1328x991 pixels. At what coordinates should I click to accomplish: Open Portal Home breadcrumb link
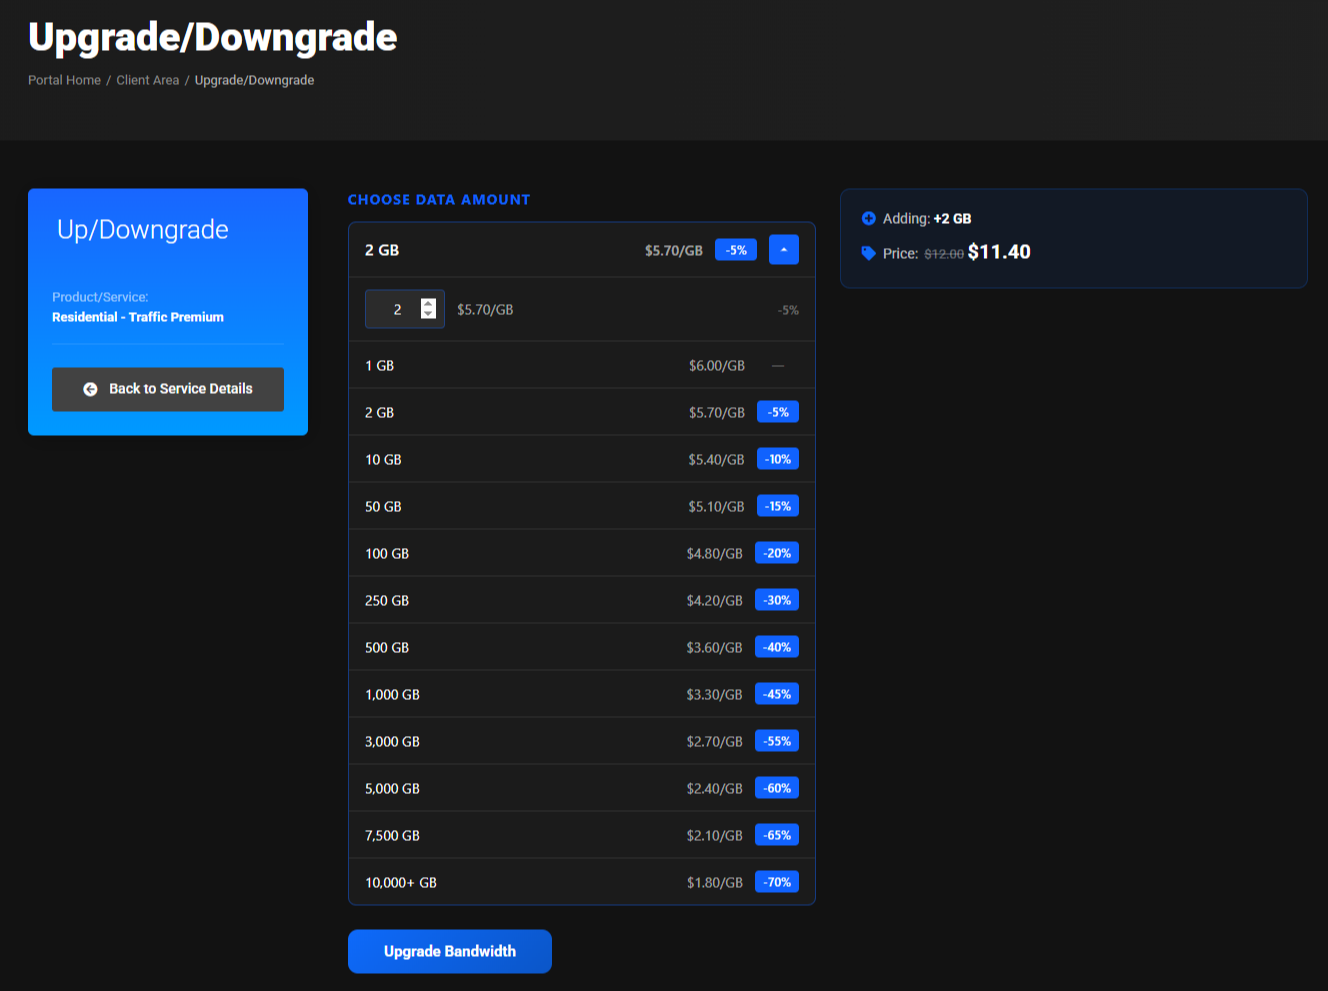64,80
